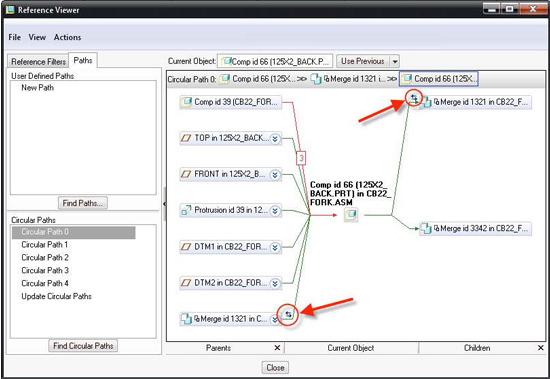This screenshot has height=379, width=550.
Task: Click the reference count 3 label
Action: click(x=301, y=158)
